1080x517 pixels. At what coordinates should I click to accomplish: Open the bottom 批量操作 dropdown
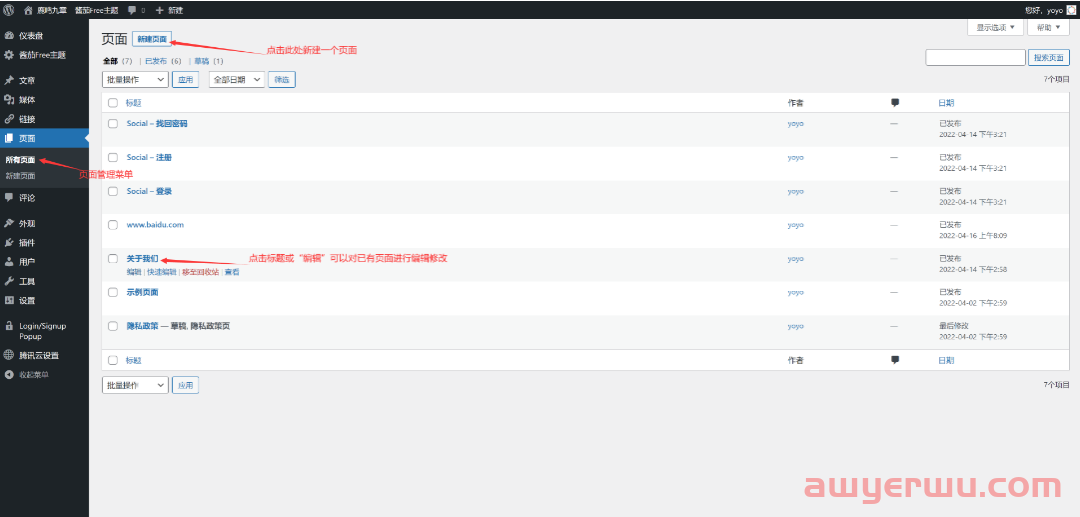tap(135, 386)
